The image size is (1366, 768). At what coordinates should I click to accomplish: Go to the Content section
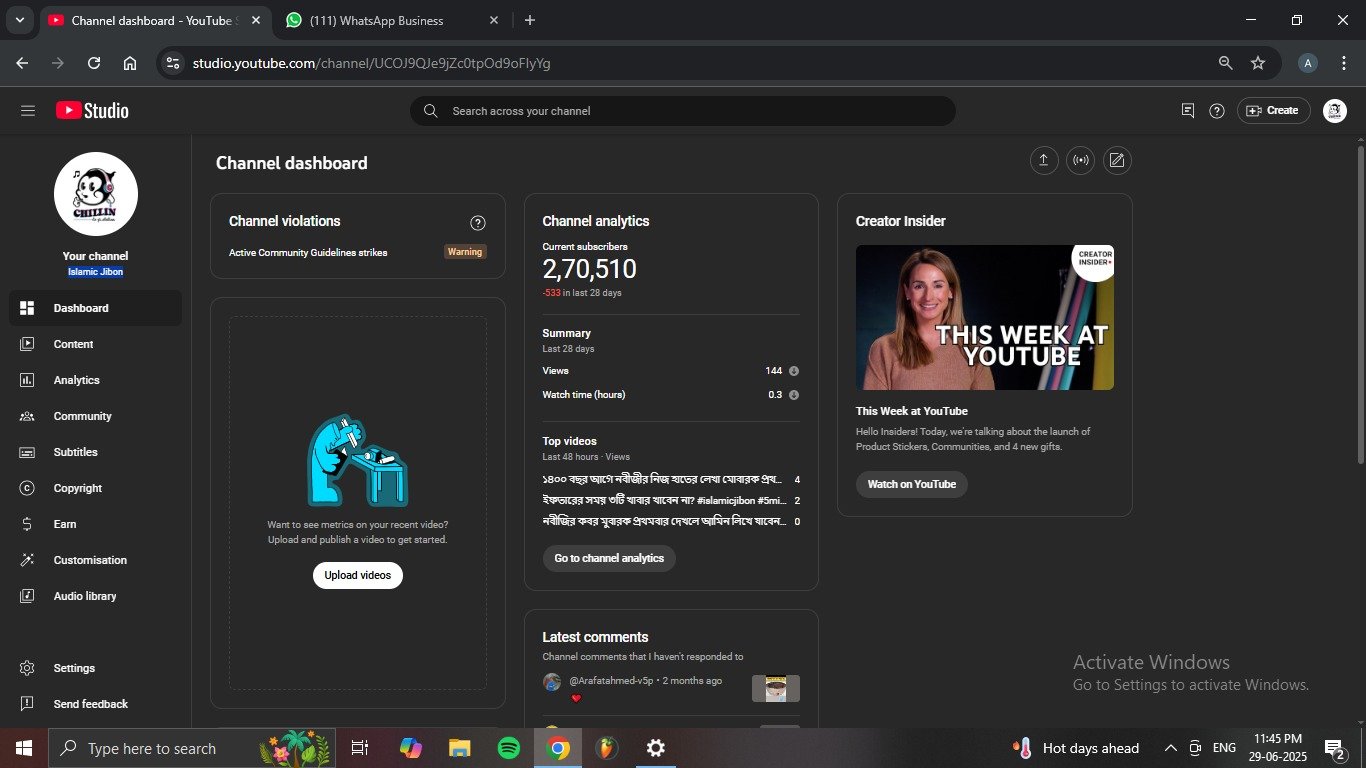(x=95, y=344)
